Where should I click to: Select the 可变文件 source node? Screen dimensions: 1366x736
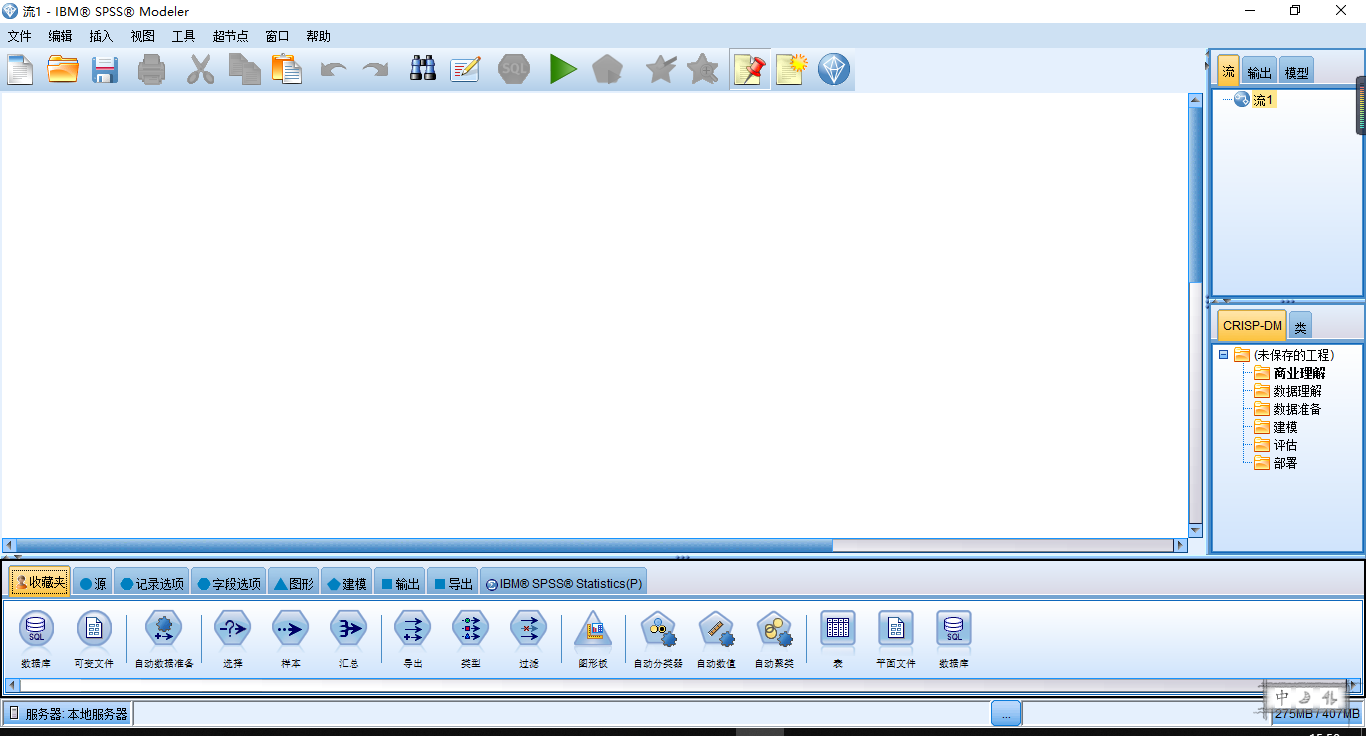pyautogui.click(x=94, y=637)
